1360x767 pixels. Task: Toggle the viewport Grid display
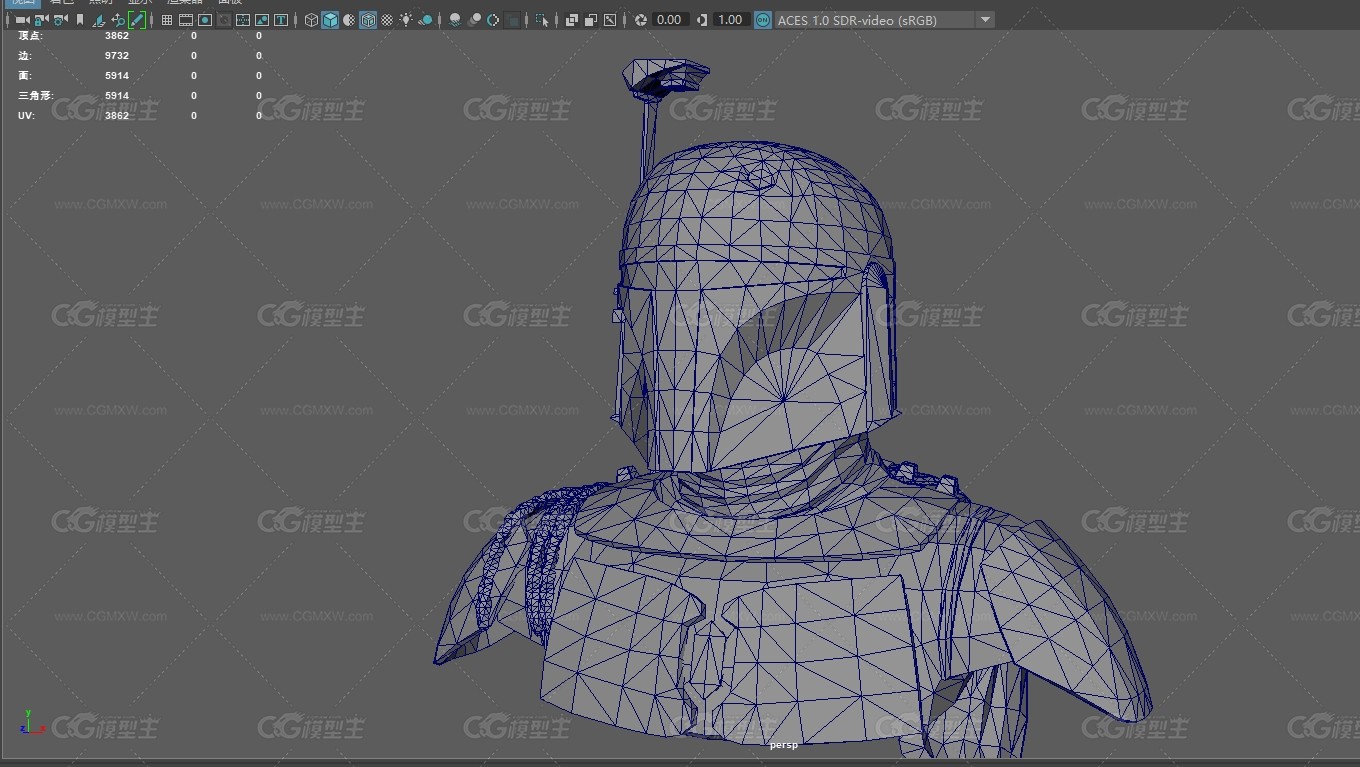tap(167, 20)
